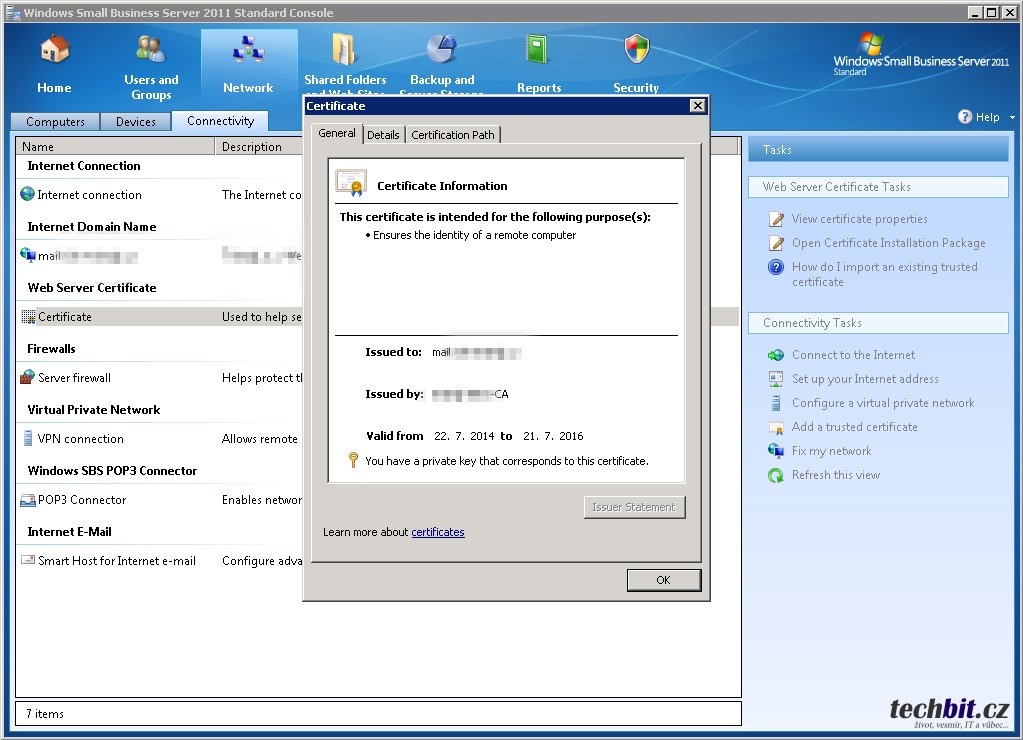This screenshot has height=740, width=1023.
Task: Switch to the Details tab
Action: click(383, 135)
